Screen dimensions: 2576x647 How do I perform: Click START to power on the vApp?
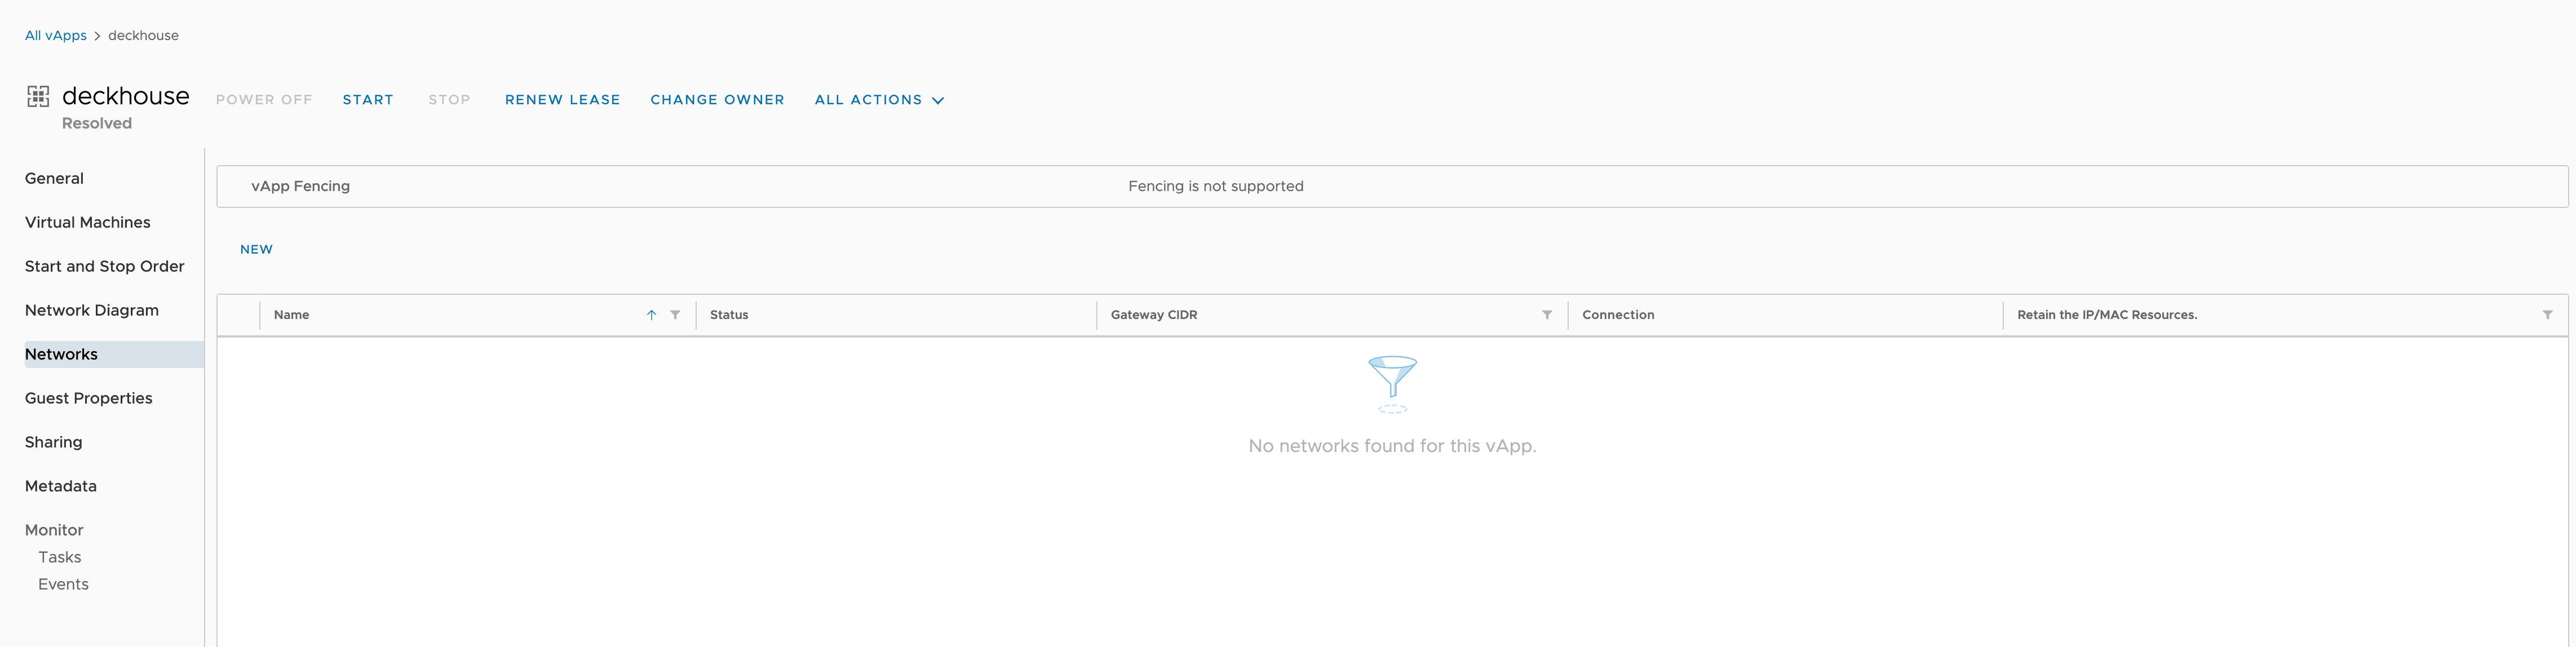pos(368,100)
